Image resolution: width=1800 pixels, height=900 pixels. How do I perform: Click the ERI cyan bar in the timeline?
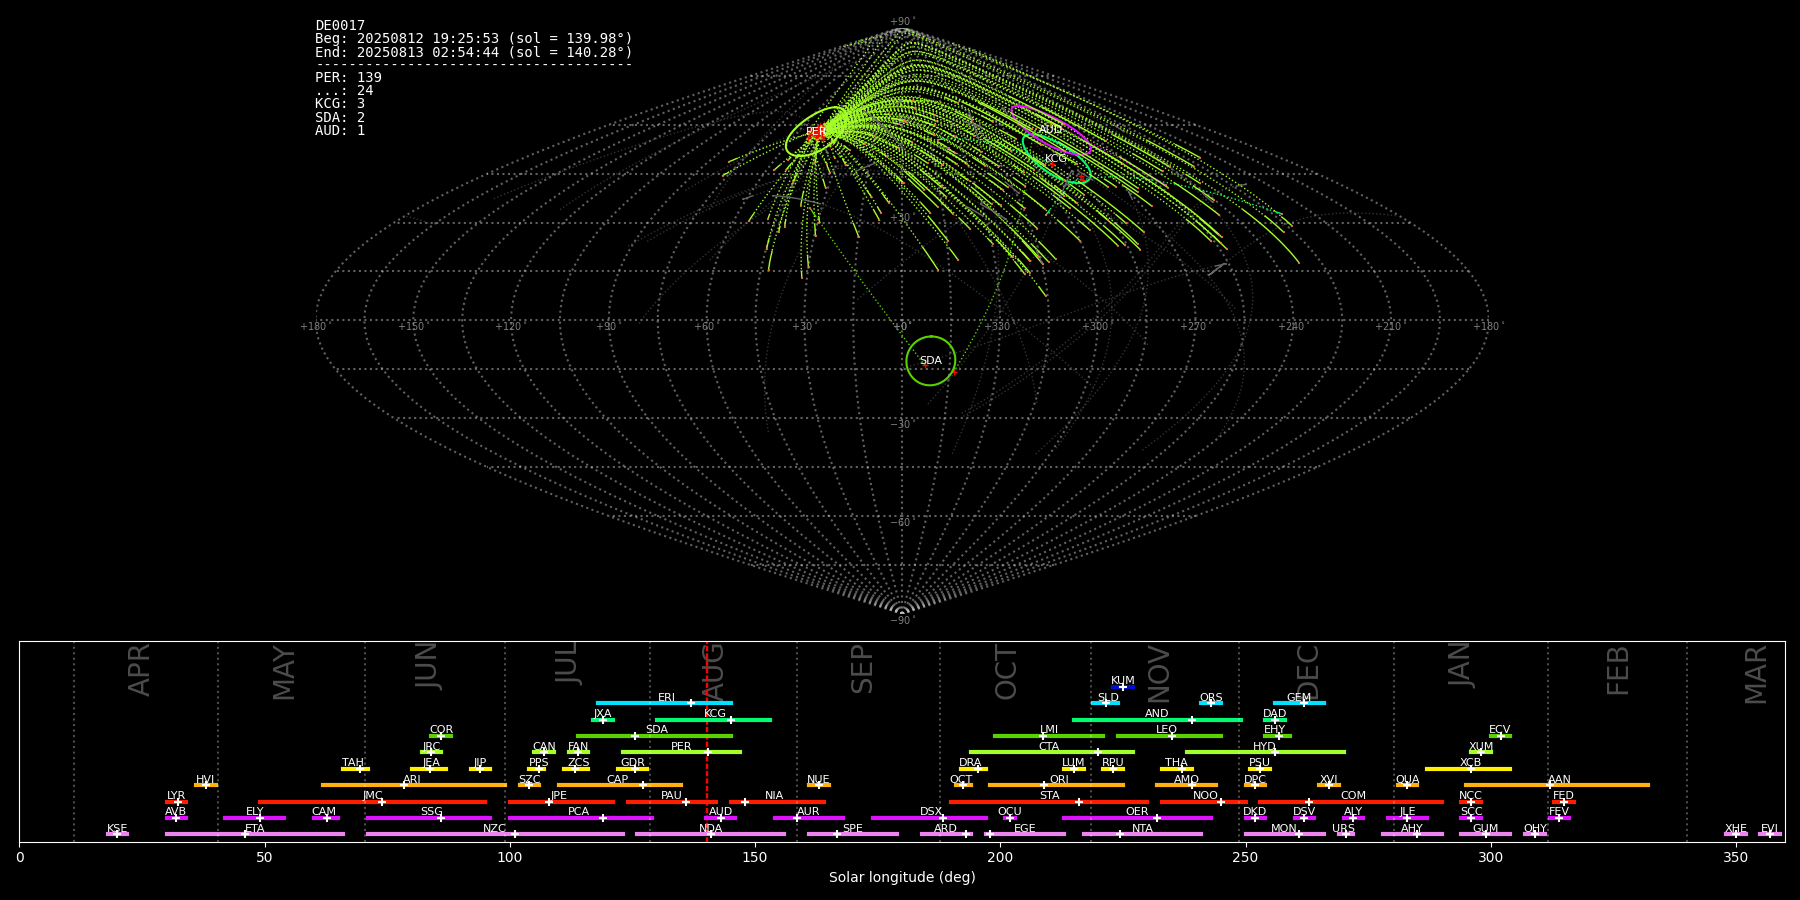coord(664,703)
